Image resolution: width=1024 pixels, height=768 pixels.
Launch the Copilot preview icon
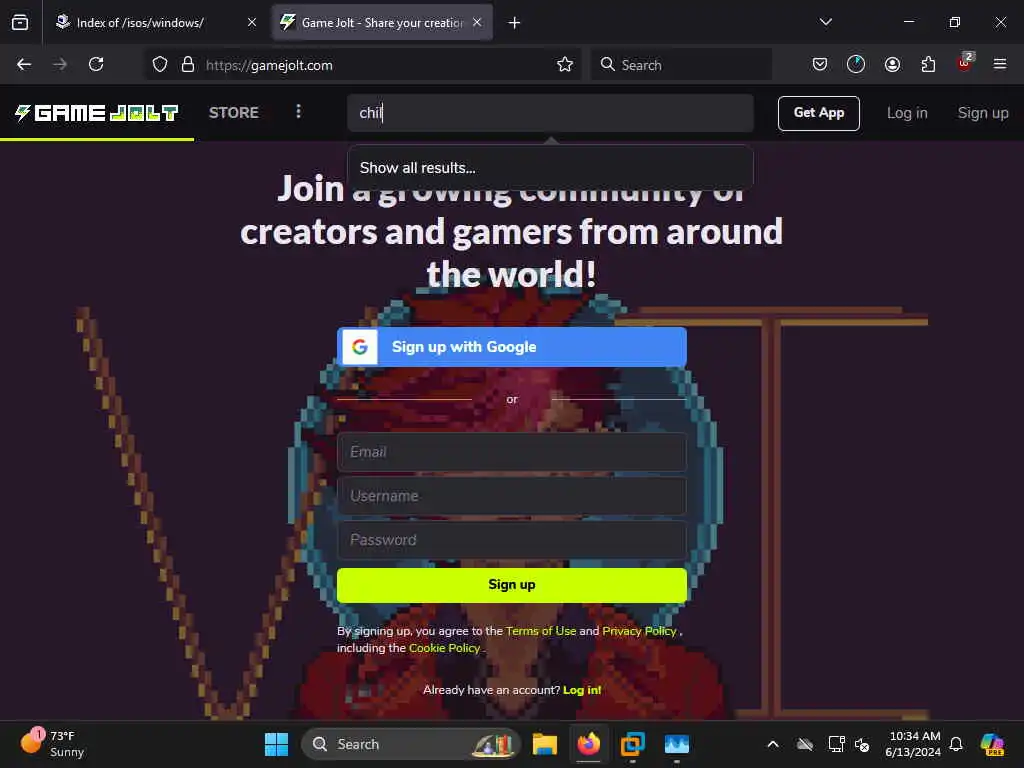coord(992,744)
